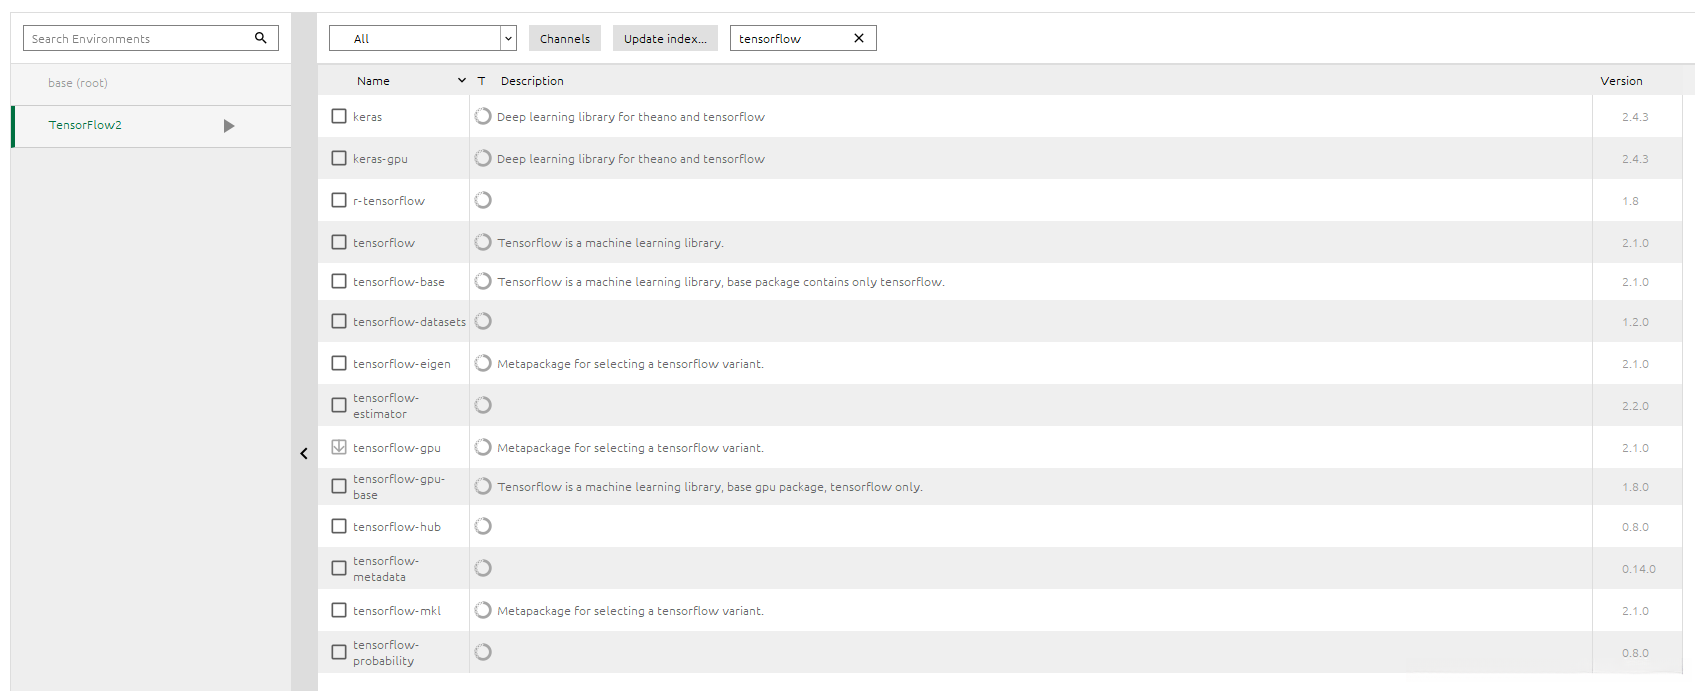Viewport: 1695px width, 691px height.
Task: Check the tensorflow-estimator checkbox
Action: pos(339,405)
